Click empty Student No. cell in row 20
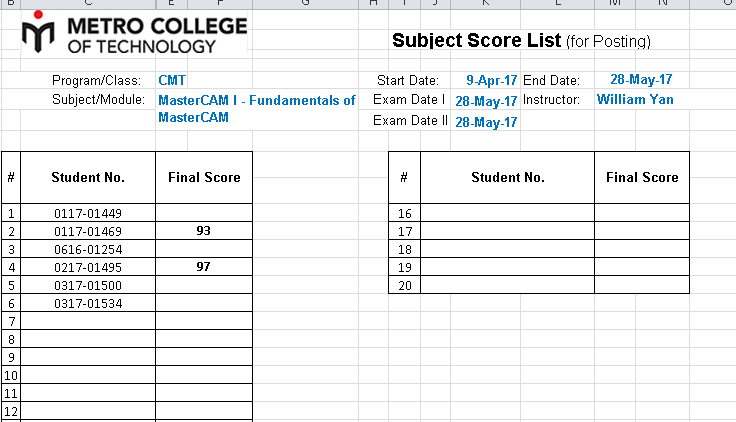 click(x=507, y=285)
